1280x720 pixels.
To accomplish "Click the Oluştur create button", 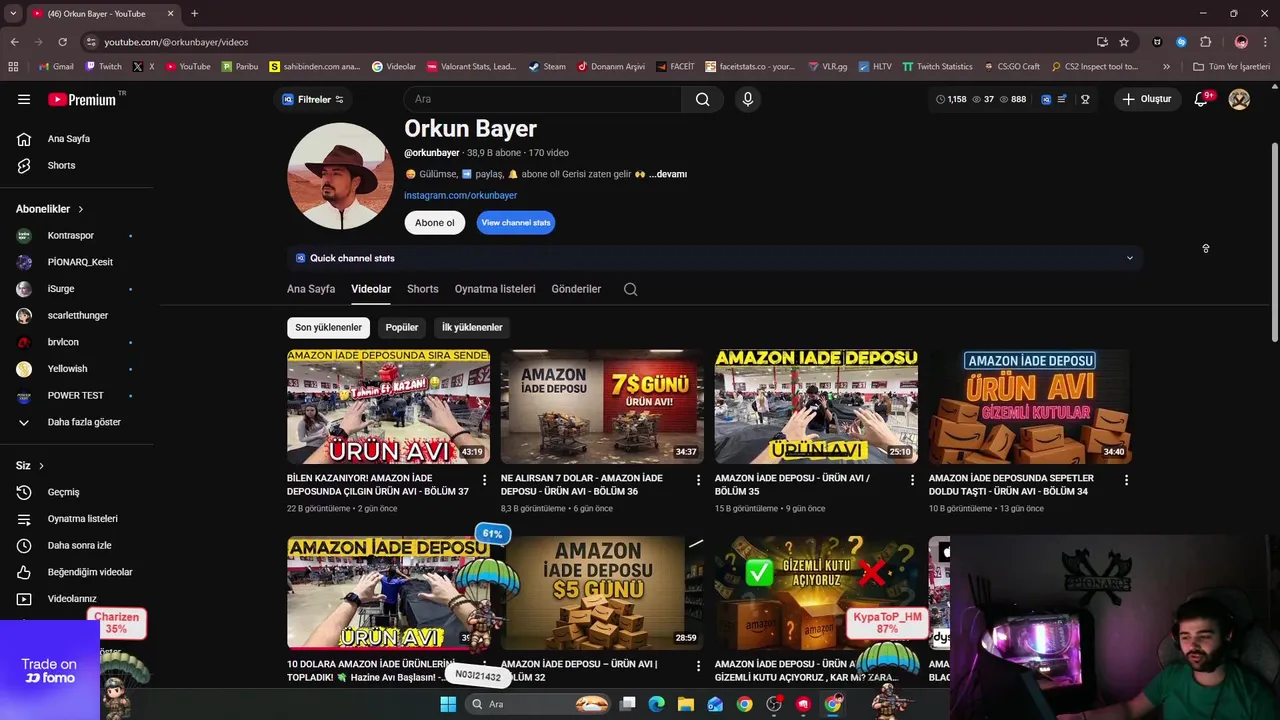I will pos(1146,99).
